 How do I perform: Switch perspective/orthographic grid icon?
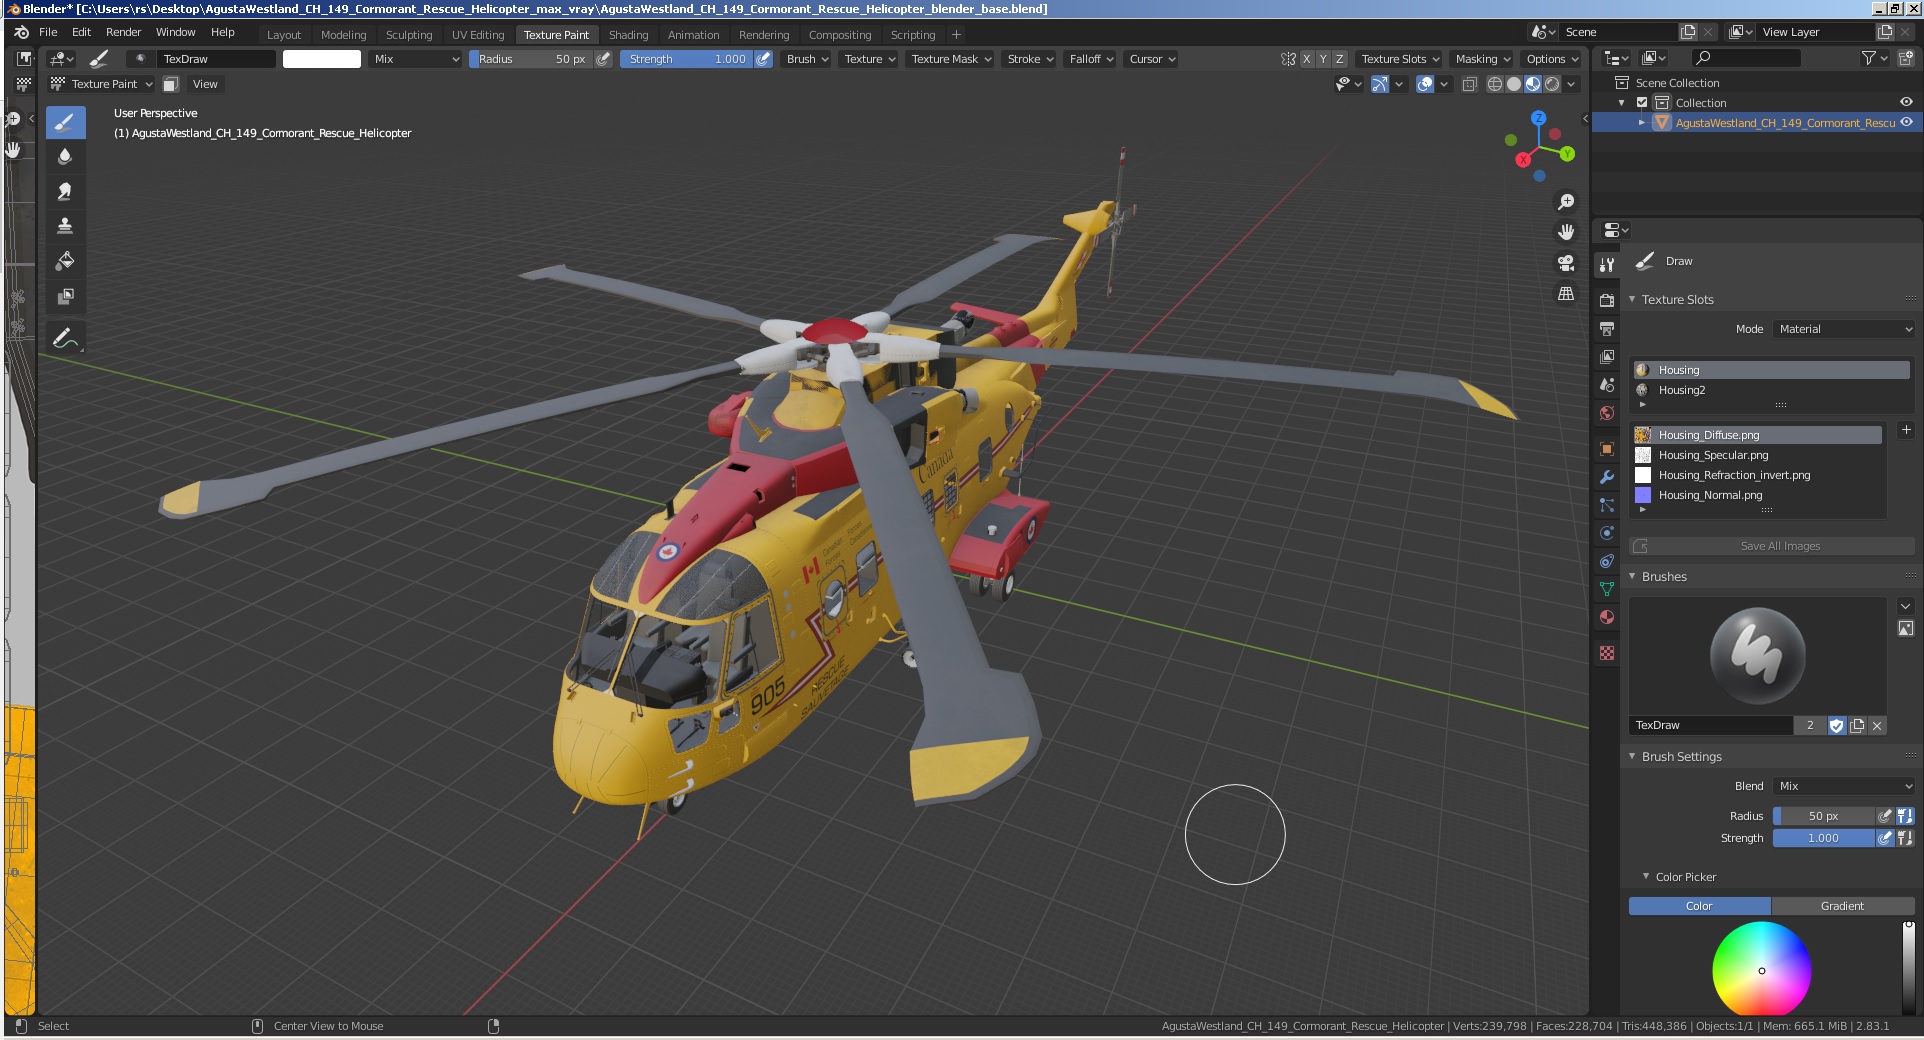[1566, 294]
